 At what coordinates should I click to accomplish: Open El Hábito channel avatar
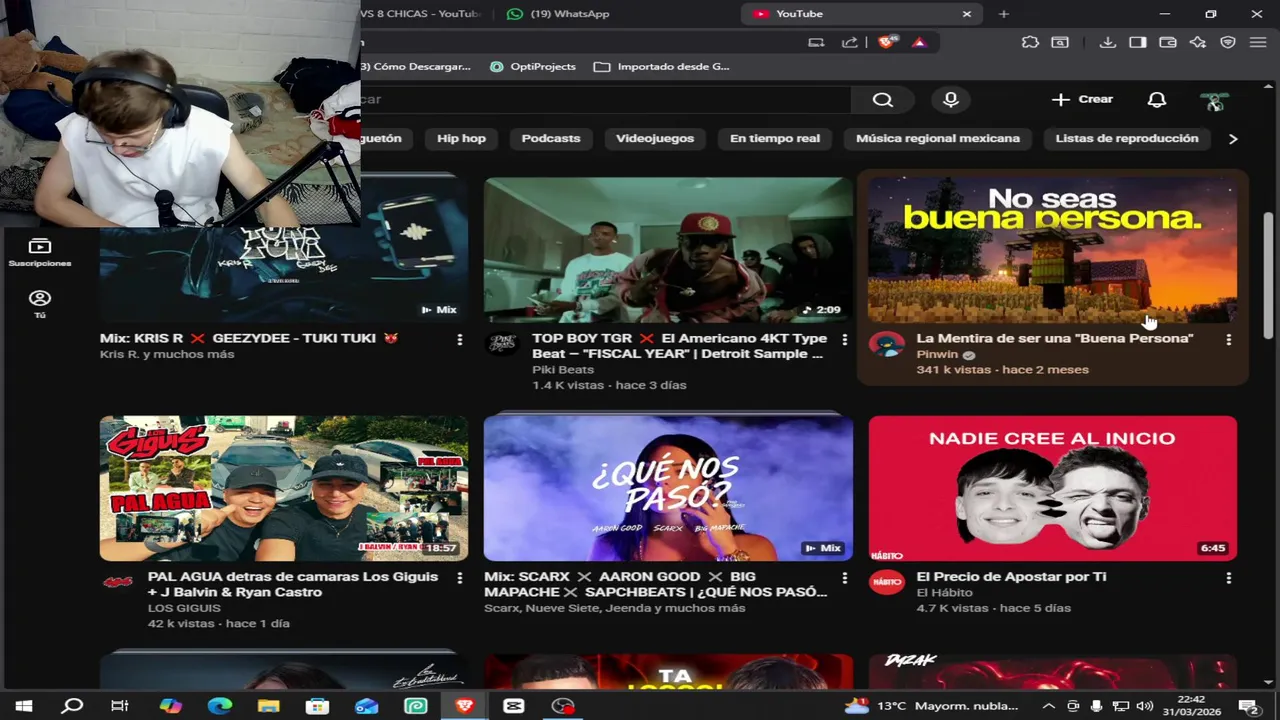coord(886,583)
